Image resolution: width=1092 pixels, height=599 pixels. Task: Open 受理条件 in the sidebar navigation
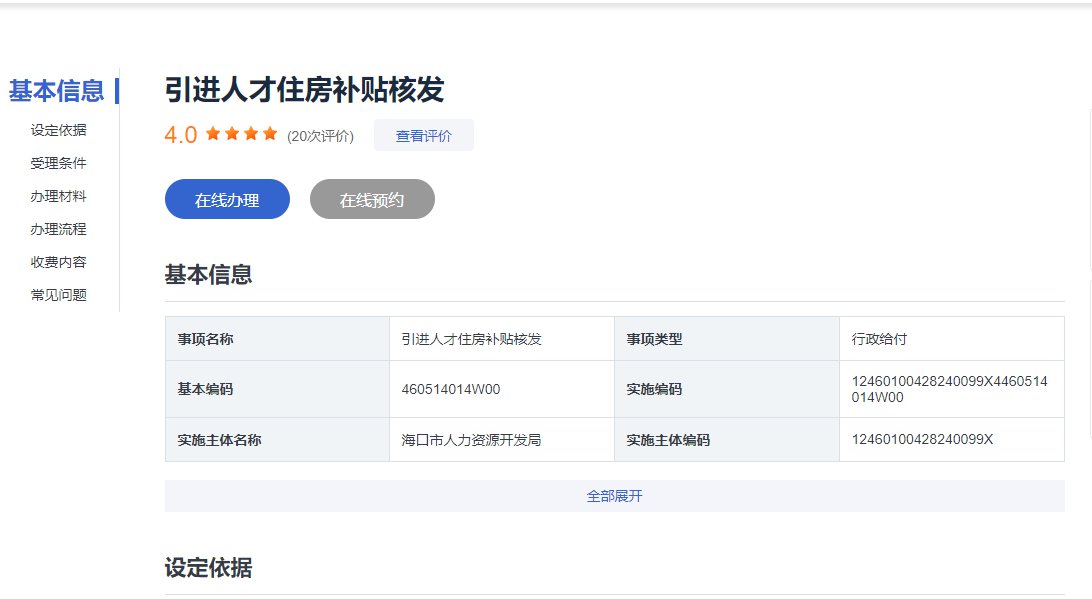pyautogui.click(x=58, y=163)
